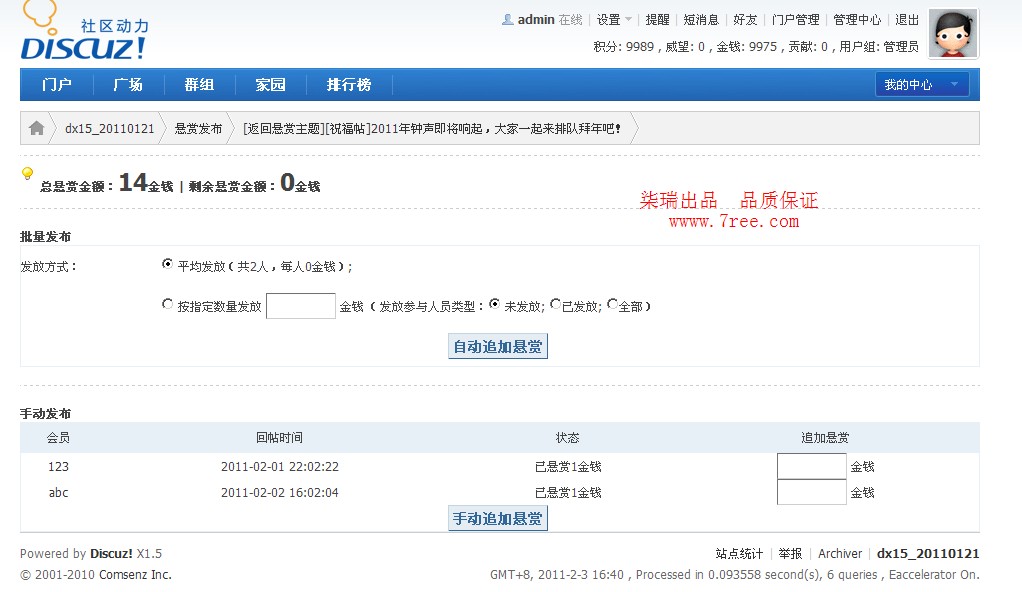The width and height of the screenshot is (1022, 592).
Task: Click the 追加悬赏 column header
Action: (825, 437)
